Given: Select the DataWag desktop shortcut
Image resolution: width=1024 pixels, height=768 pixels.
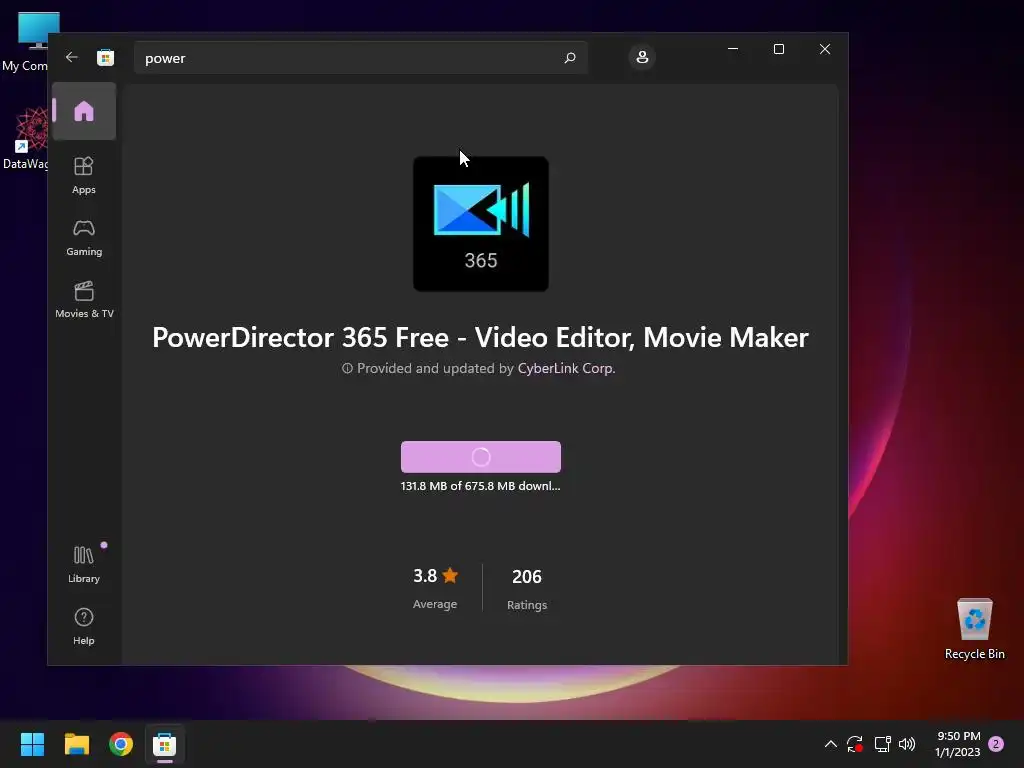Looking at the screenshot, I should pos(27,140).
